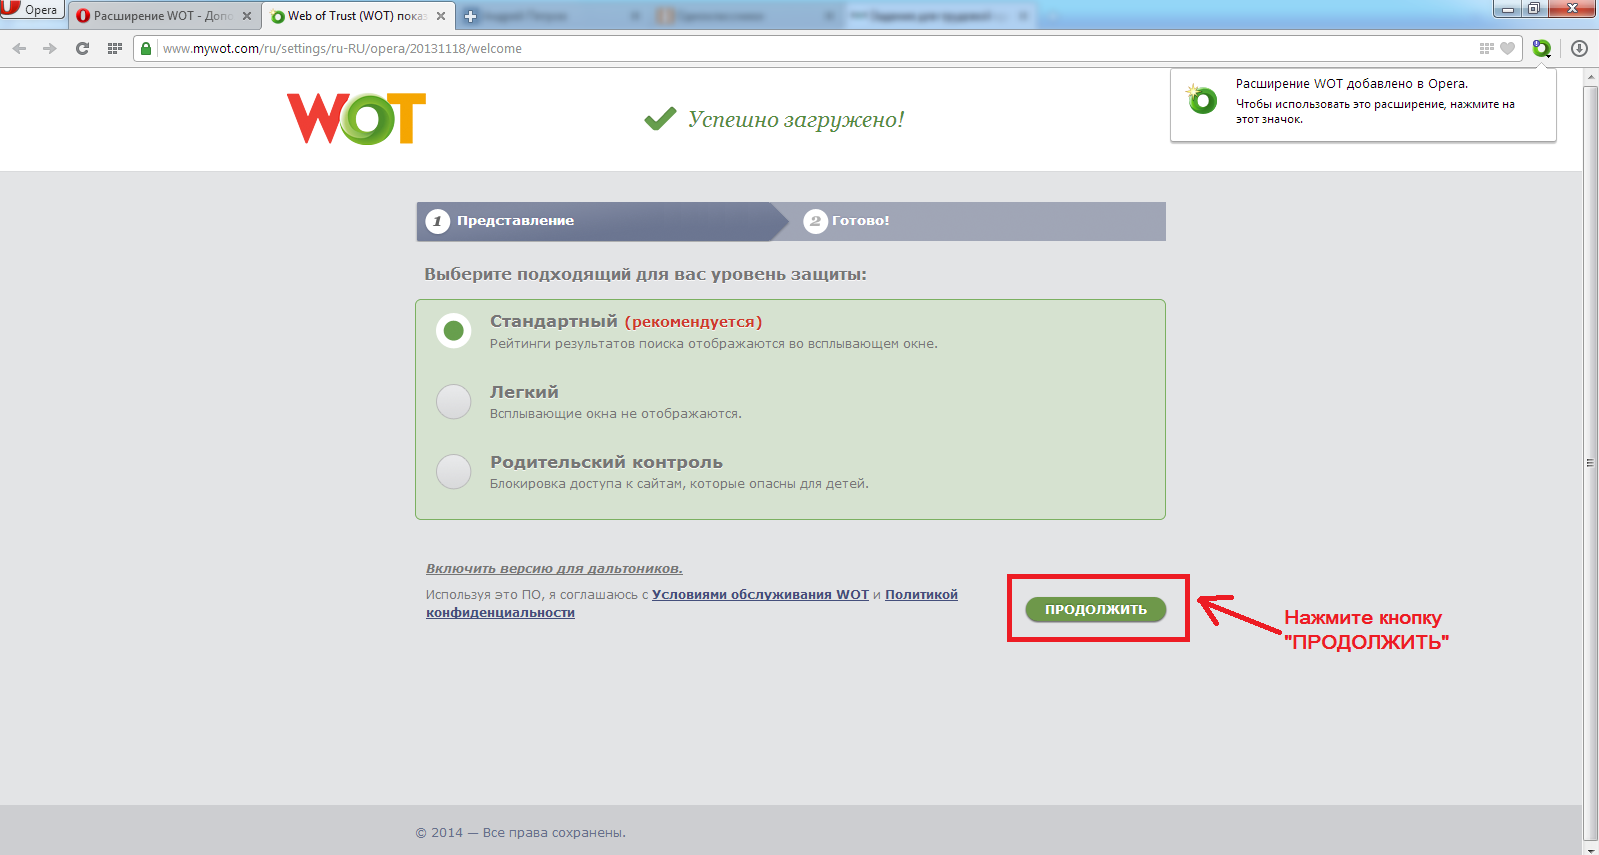Open 'Условиями обслуживания WOT' link
The width and height of the screenshot is (1599, 855).
pyautogui.click(x=760, y=594)
